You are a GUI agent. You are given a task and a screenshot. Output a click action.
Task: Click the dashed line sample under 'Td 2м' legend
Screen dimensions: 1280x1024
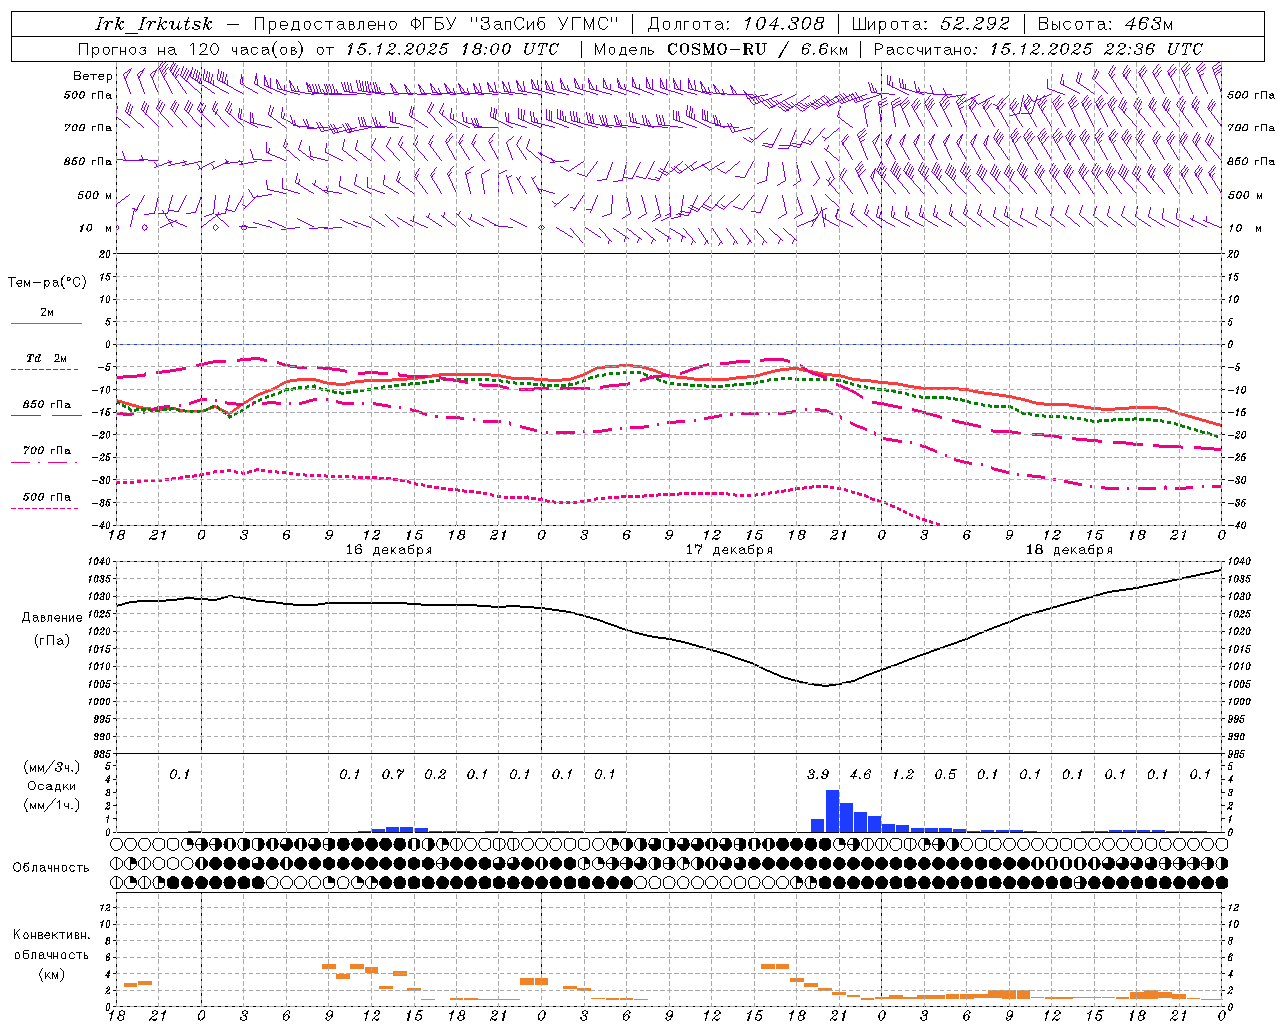tap(44, 369)
